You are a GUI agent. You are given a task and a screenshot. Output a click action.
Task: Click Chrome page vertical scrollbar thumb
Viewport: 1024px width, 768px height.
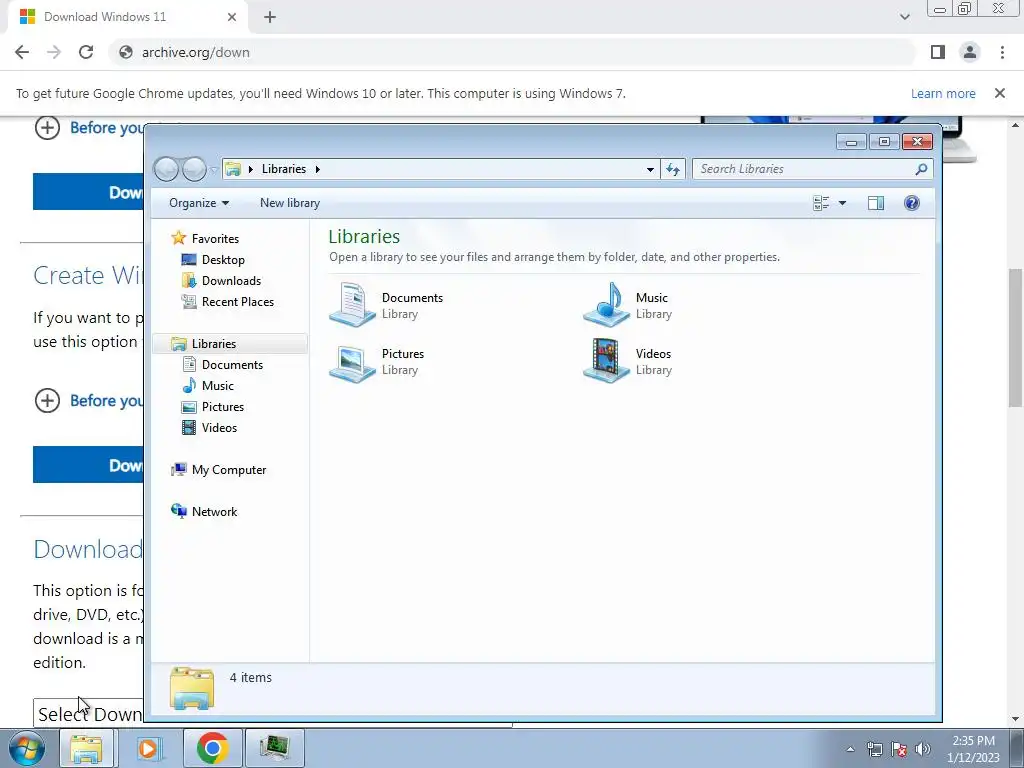coord(1016,338)
